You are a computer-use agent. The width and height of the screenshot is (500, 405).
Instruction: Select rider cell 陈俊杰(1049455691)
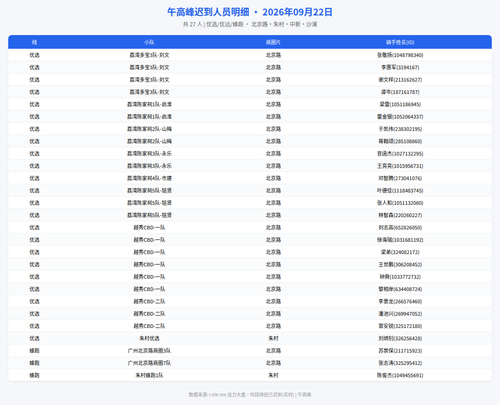400,376
